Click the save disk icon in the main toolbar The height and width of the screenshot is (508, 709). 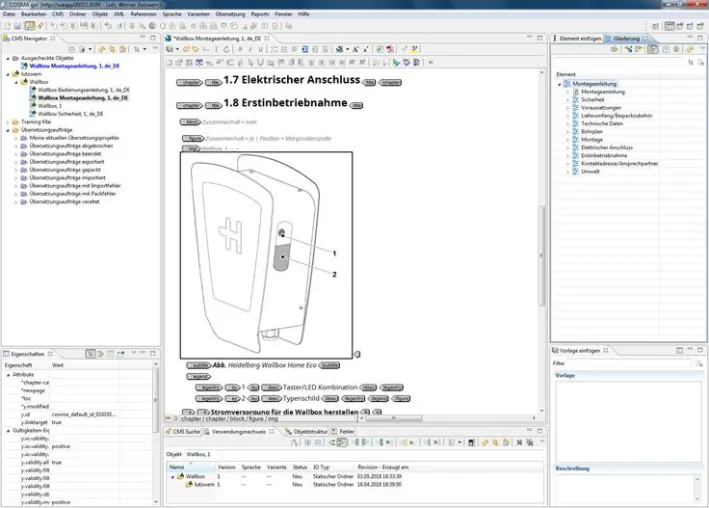(17, 26)
